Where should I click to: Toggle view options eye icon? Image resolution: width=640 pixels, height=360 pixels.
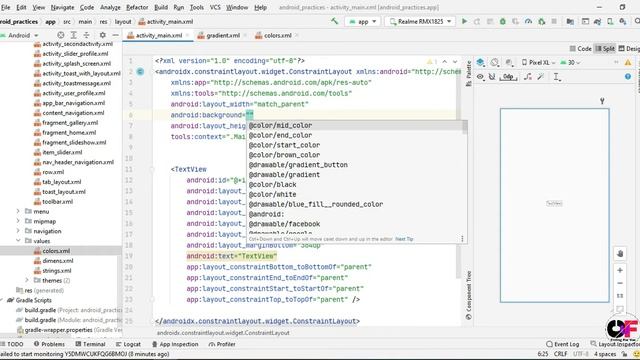(480, 76)
